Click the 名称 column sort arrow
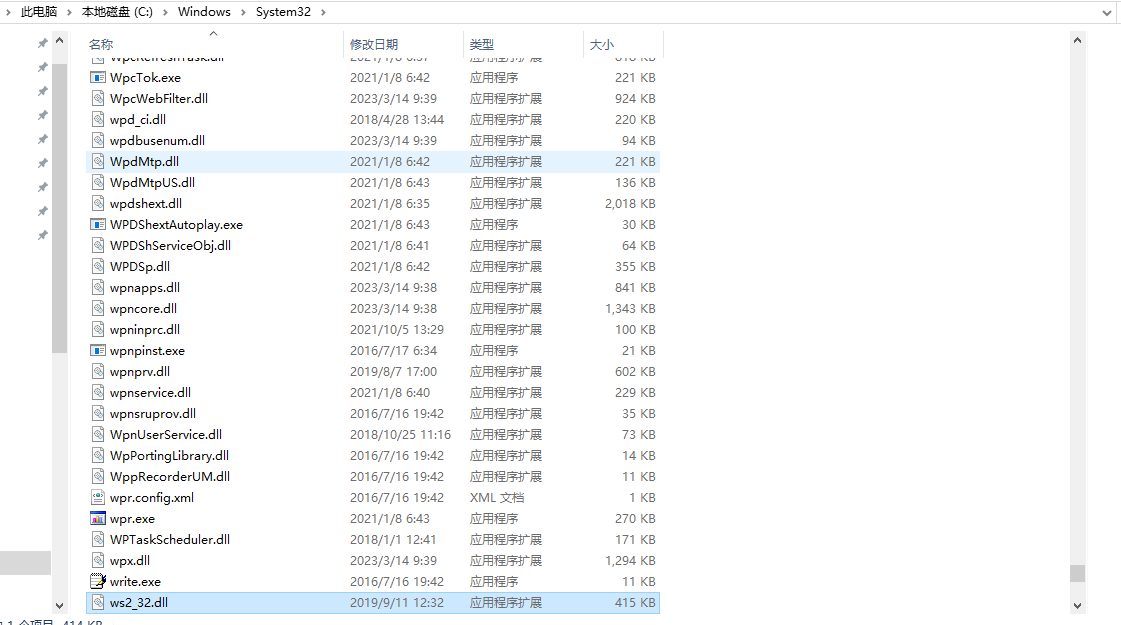Viewport: 1121px width, 625px height. coord(213,34)
